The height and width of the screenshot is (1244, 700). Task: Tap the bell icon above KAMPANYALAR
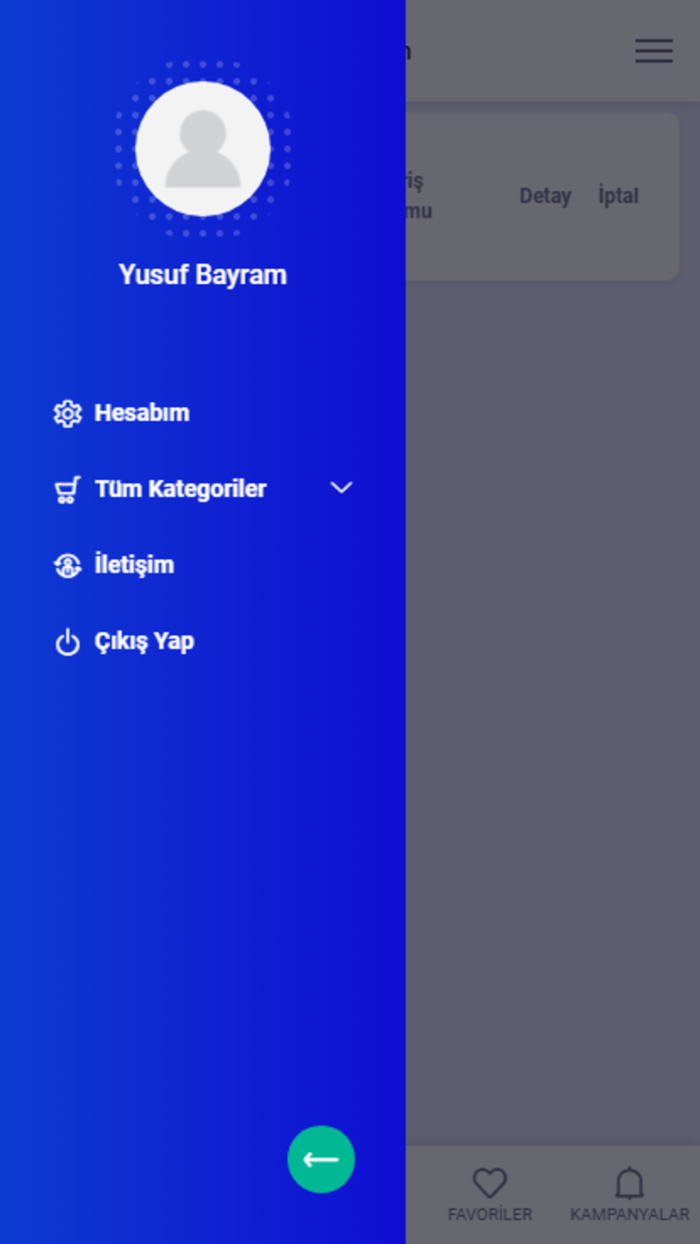pyautogui.click(x=629, y=1183)
